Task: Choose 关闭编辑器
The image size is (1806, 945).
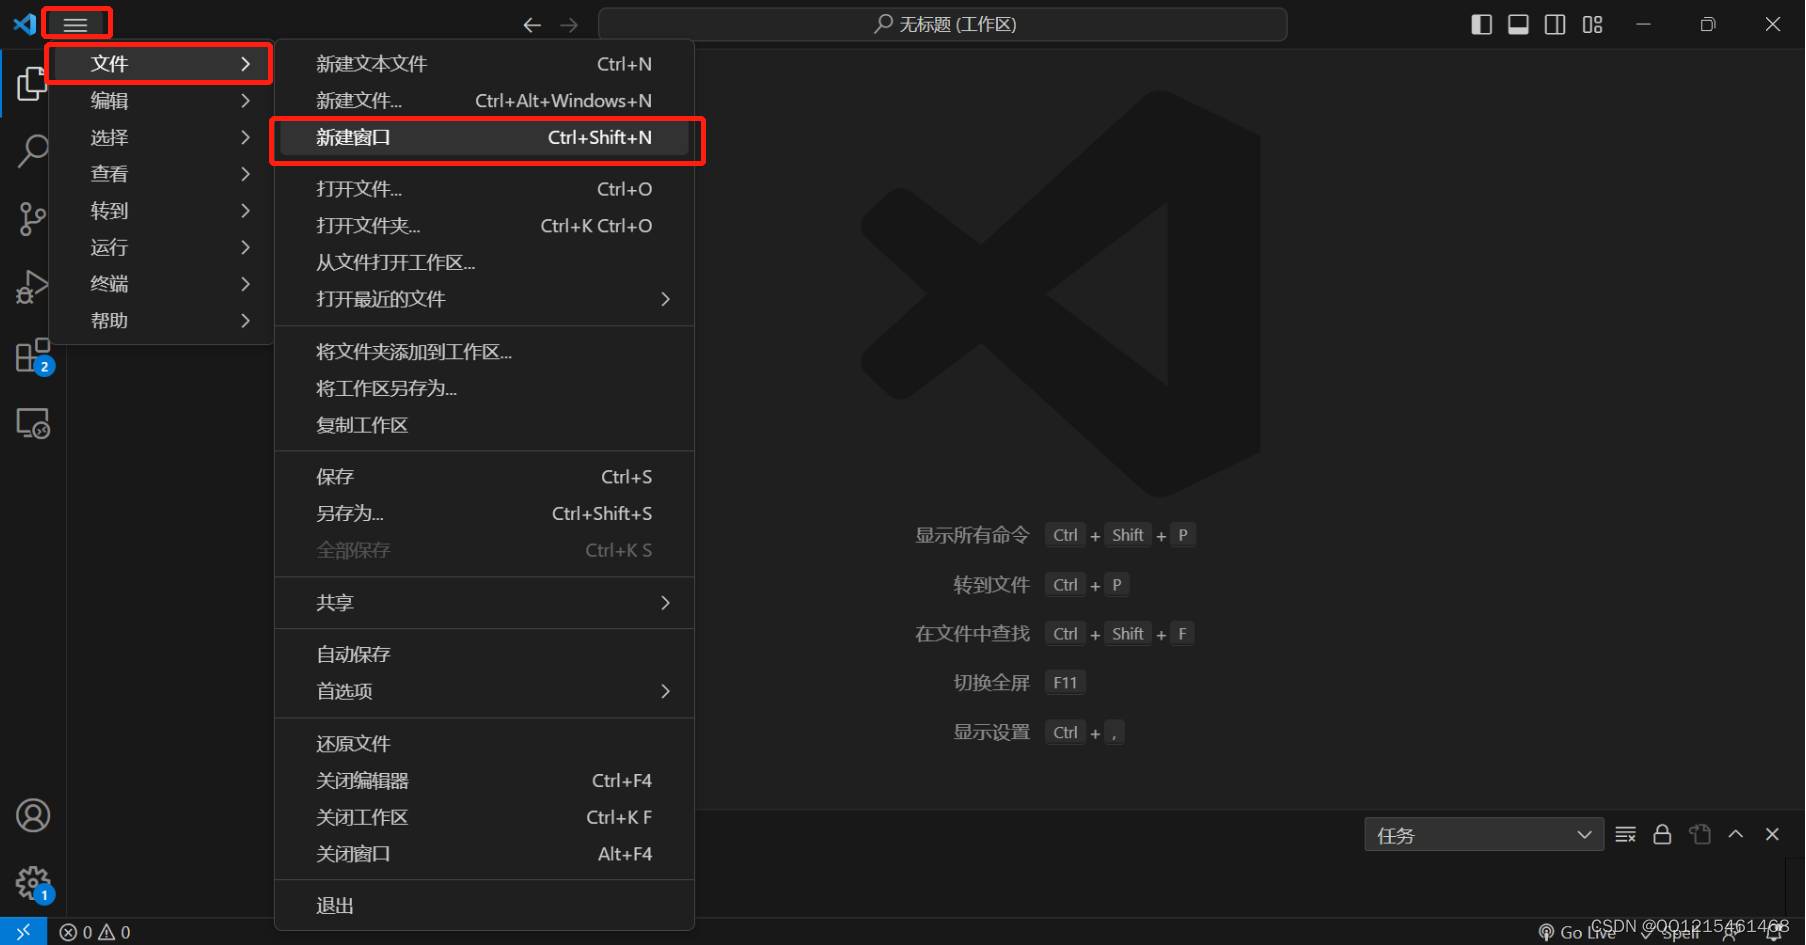Action: [484, 781]
